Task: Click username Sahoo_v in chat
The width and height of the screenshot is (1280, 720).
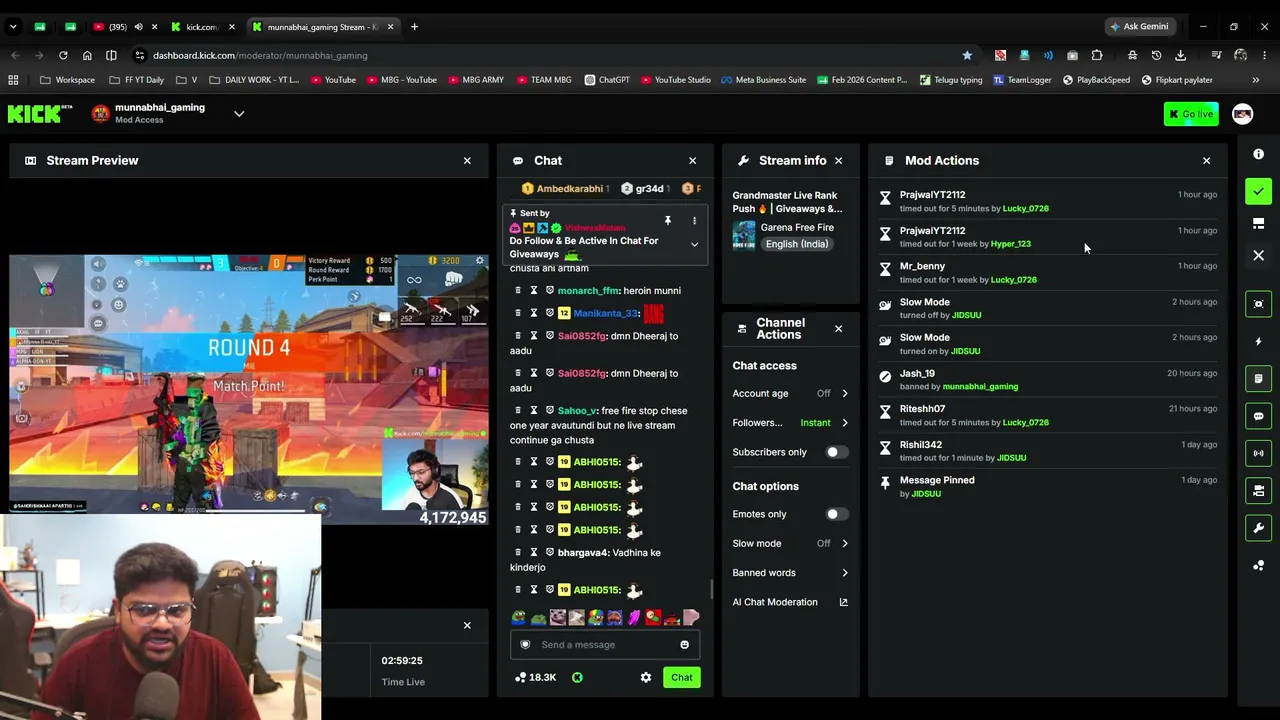Action: (x=577, y=411)
